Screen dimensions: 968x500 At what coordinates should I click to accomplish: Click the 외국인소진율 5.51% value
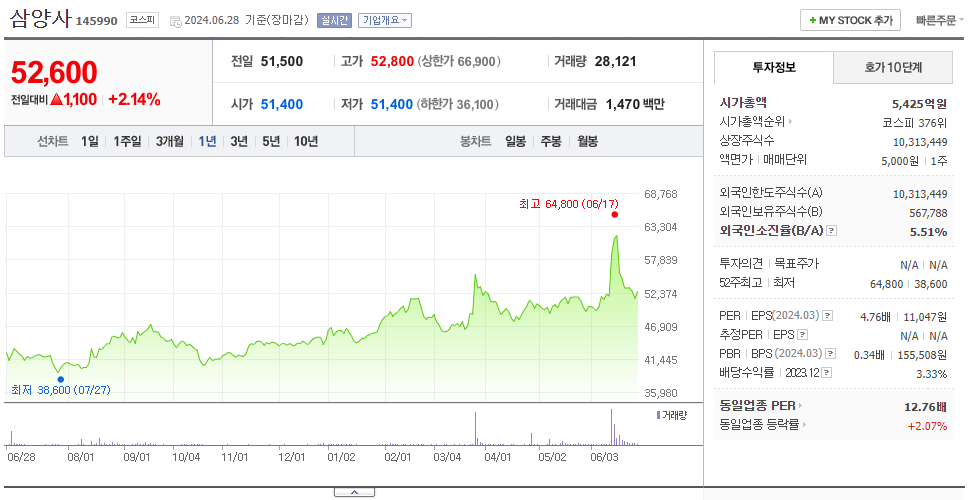point(929,231)
